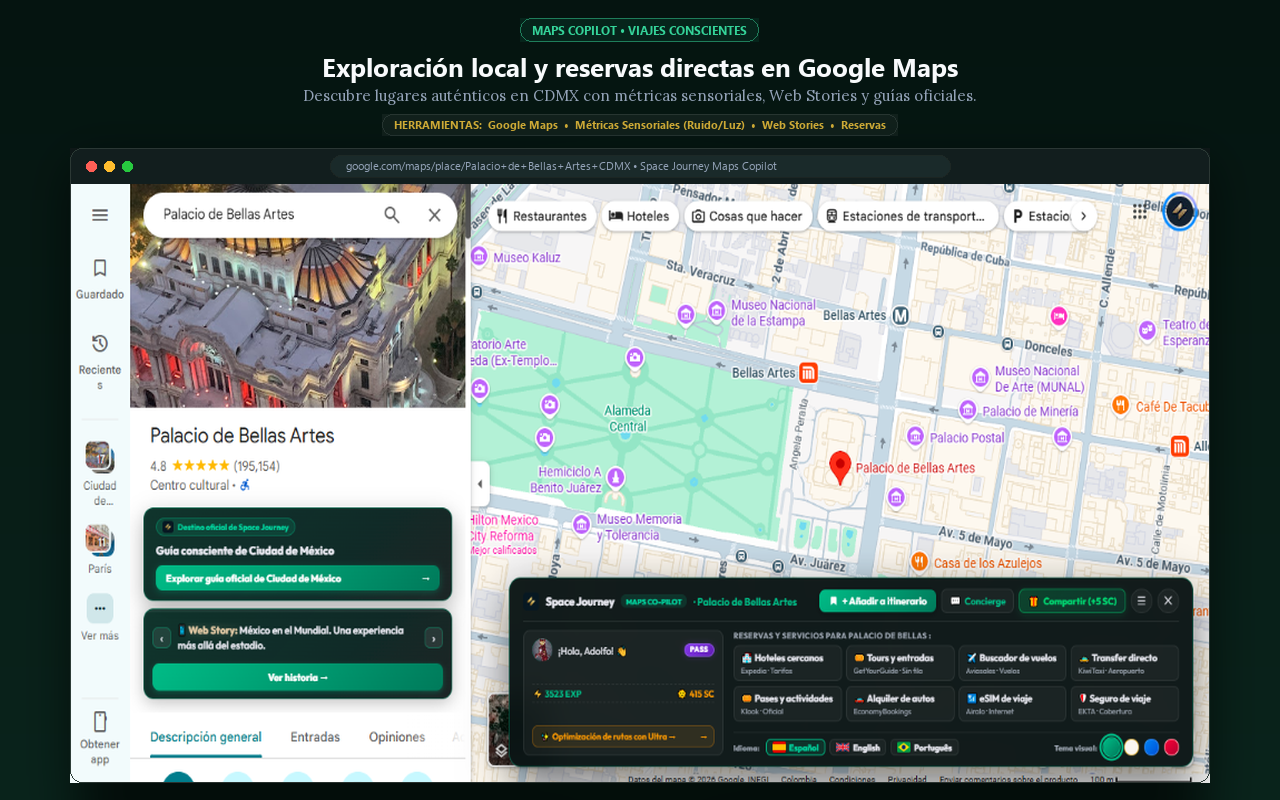Open the Ciudad de México saved list thumbnail
Image resolution: width=1280 pixels, height=800 pixels.
[x=99, y=456]
